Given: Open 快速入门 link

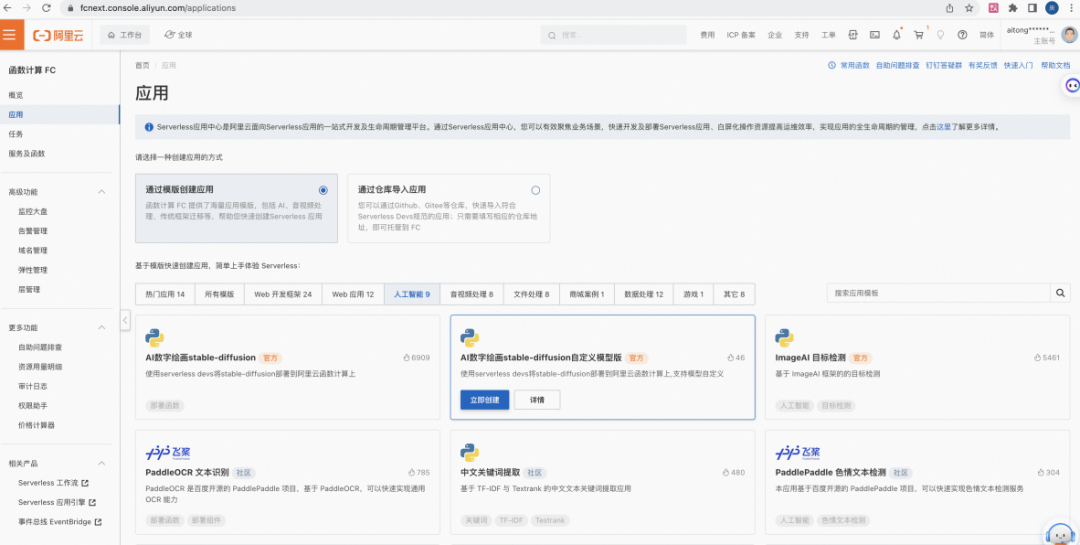Looking at the screenshot, I should click(x=1018, y=65).
